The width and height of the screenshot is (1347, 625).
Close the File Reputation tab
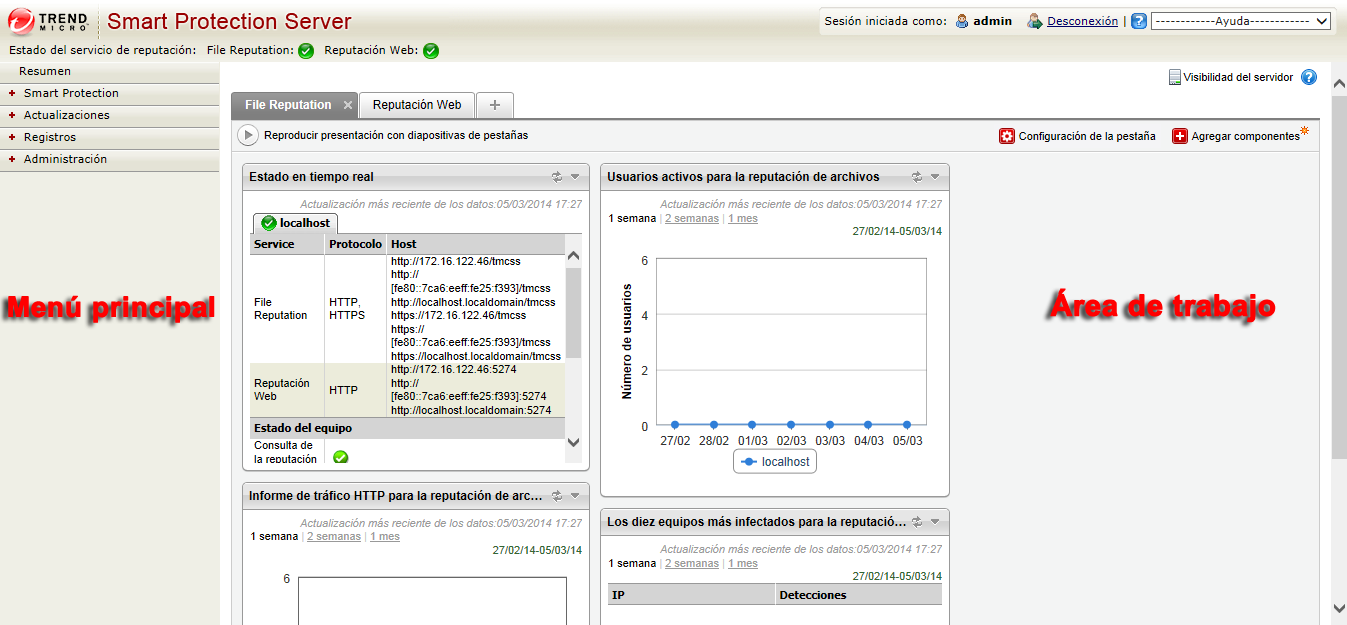[348, 105]
